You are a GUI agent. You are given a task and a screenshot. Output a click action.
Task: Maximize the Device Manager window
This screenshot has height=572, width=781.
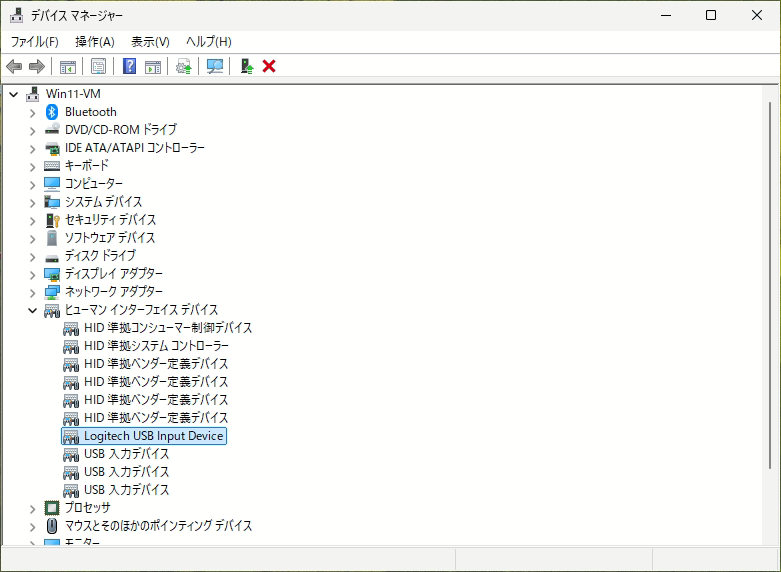tap(711, 15)
